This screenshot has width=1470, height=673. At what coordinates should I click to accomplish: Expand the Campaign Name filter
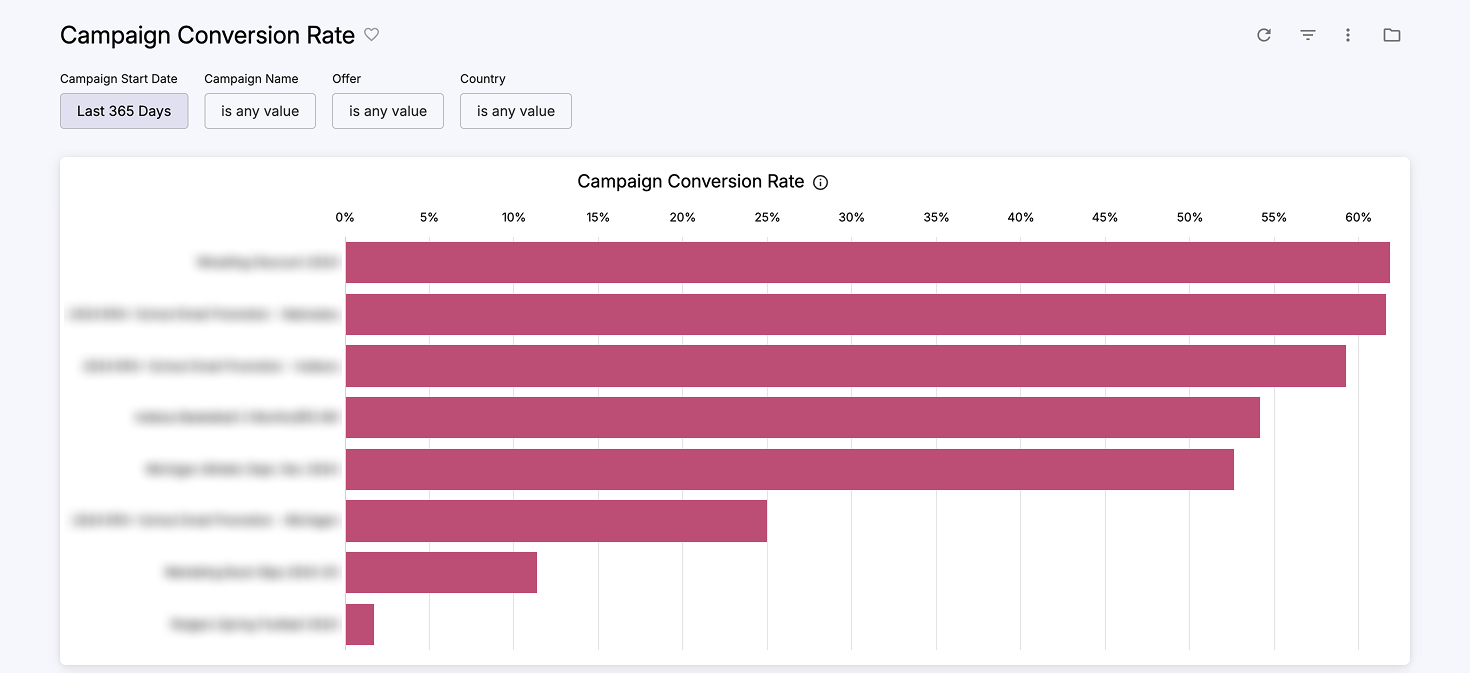(260, 111)
